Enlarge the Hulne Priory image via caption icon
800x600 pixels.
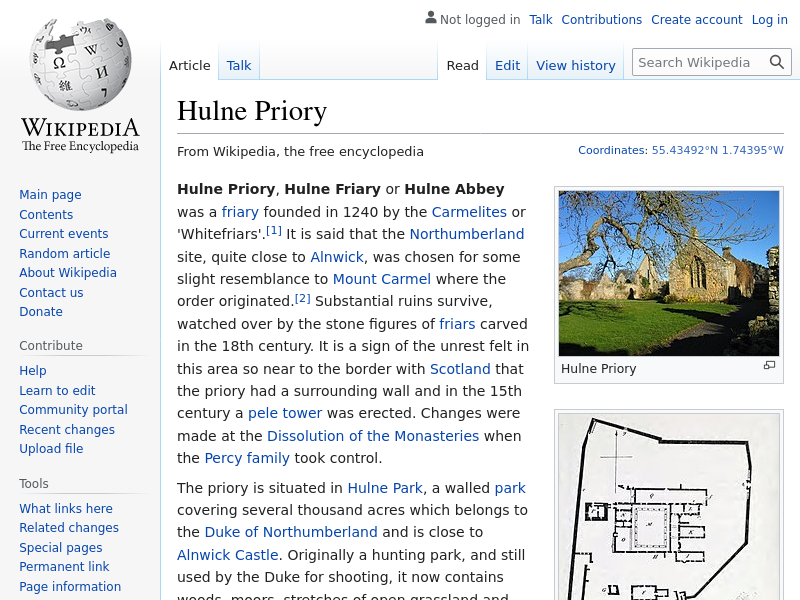coord(769,366)
